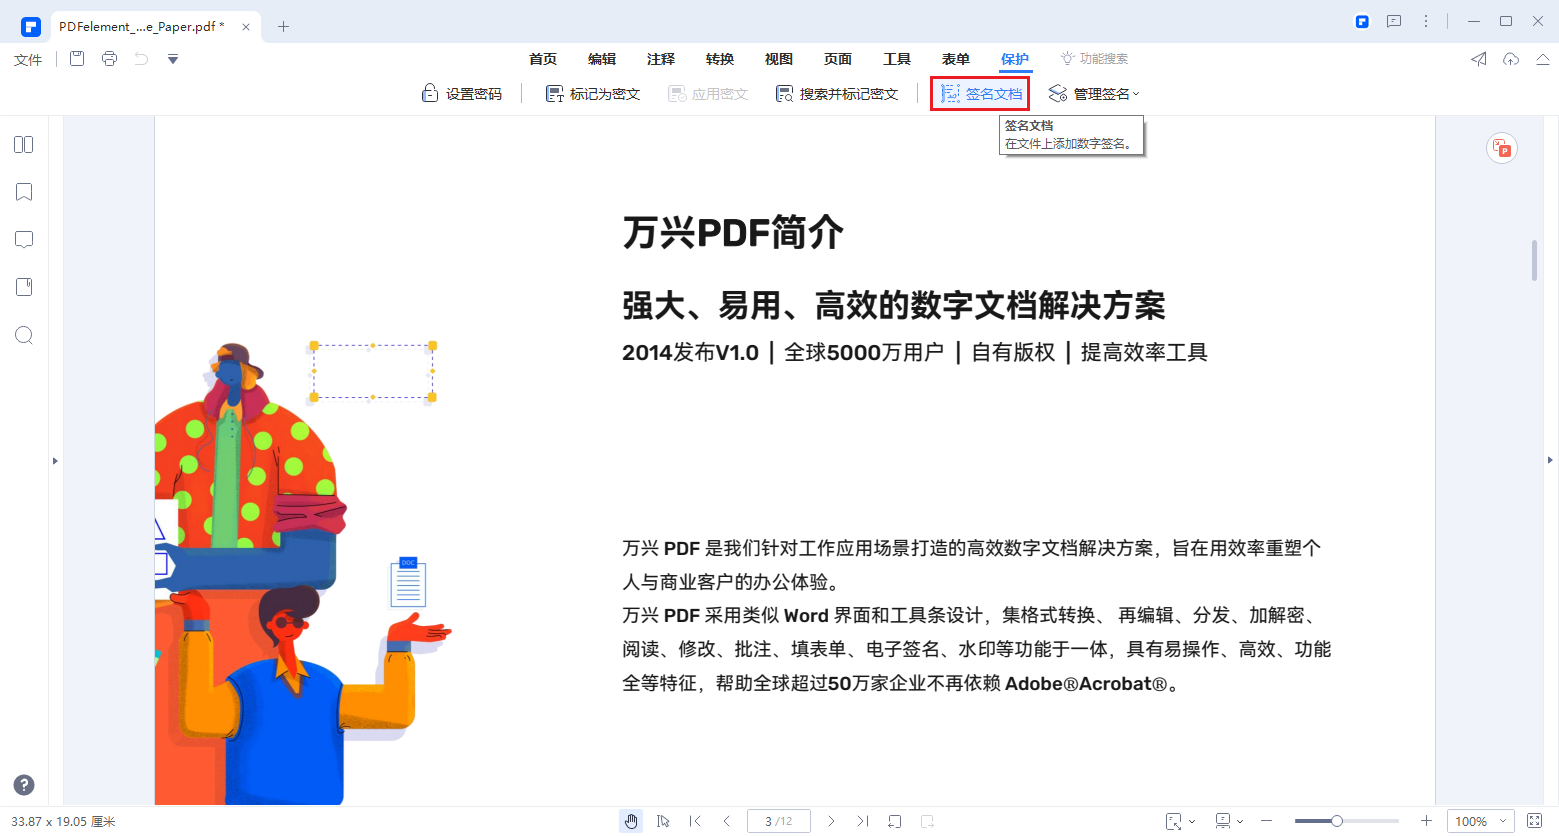The image size is (1559, 836).
Task: Click the page number field showing 3/12
Action: (x=778, y=820)
